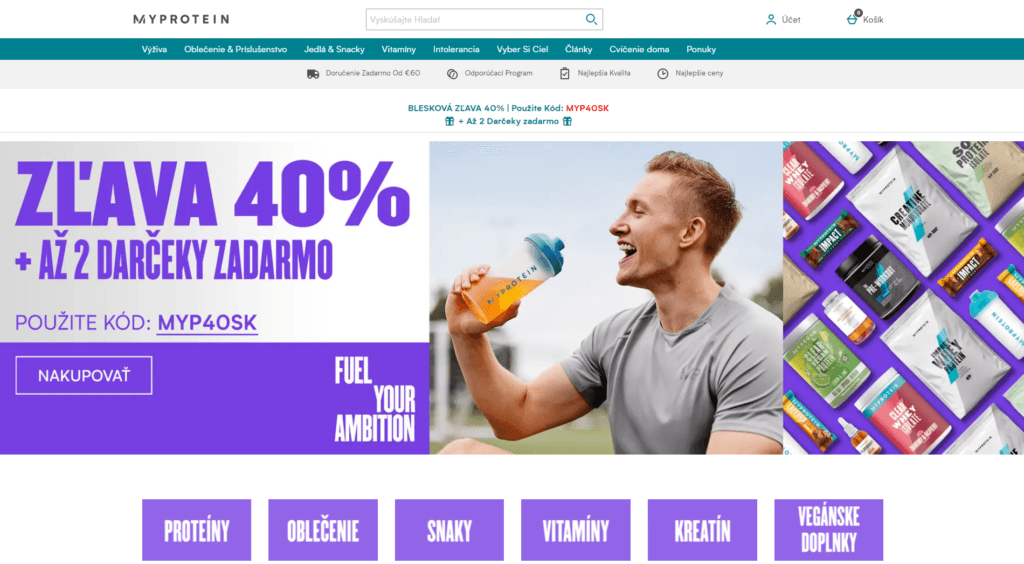Click the delivery truck icon
1024x564 pixels.
tap(313, 74)
